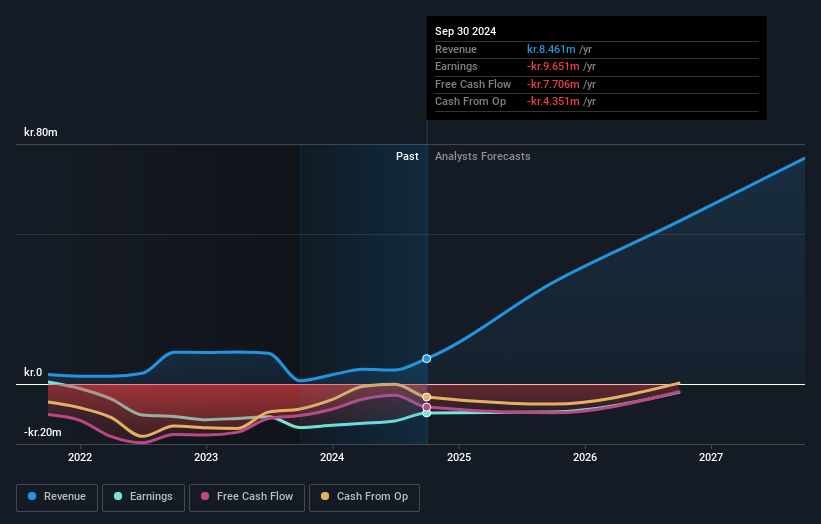Toggle the Earnings legend button

(x=143, y=497)
